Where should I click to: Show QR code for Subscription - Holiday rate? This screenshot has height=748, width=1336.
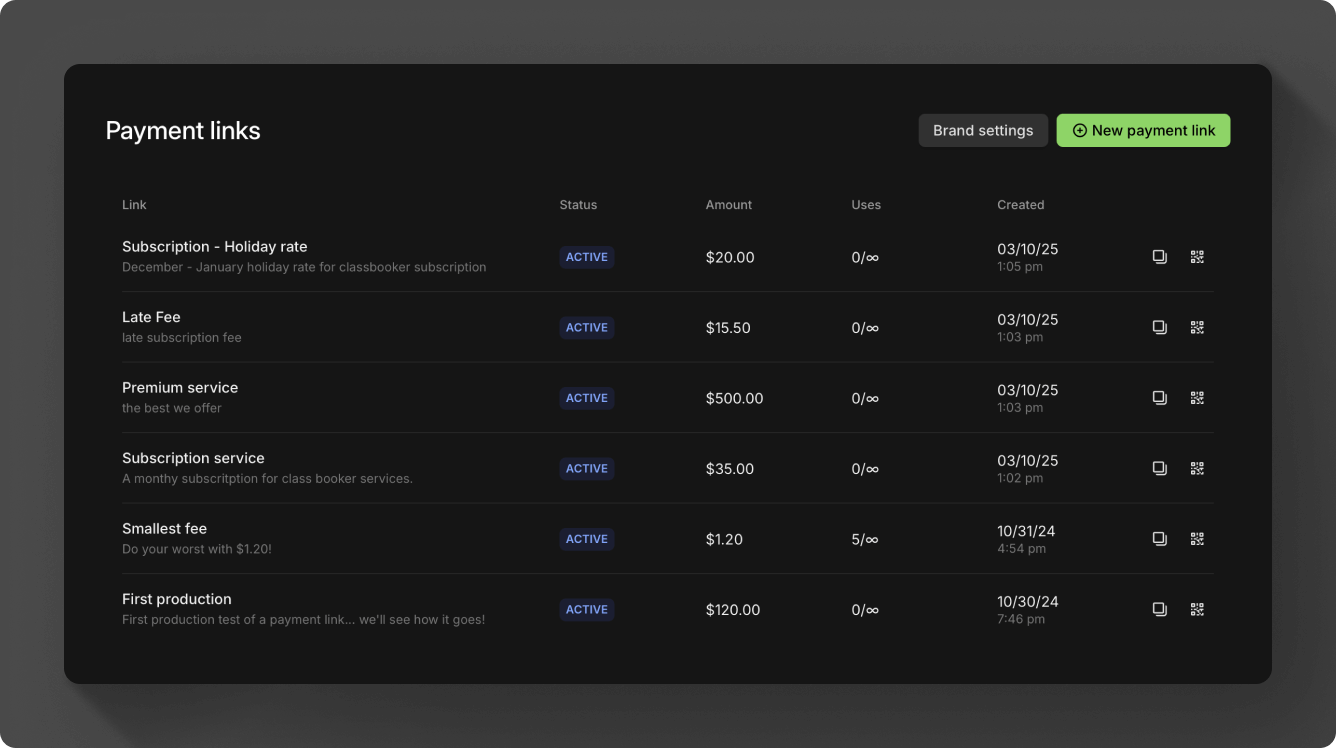[1197, 257]
